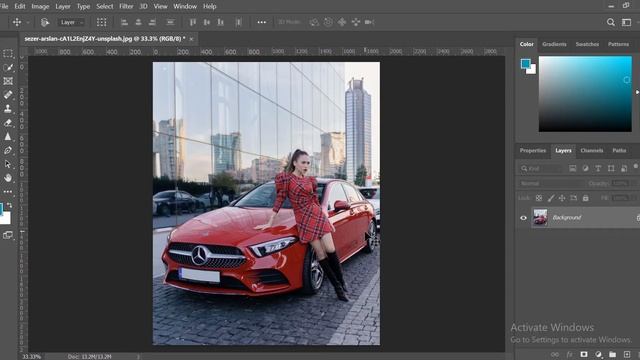Image resolution: width=640 pixels, height=360 pixels.
Task: Open the layer filter kind dropdown
Action: 542,169
